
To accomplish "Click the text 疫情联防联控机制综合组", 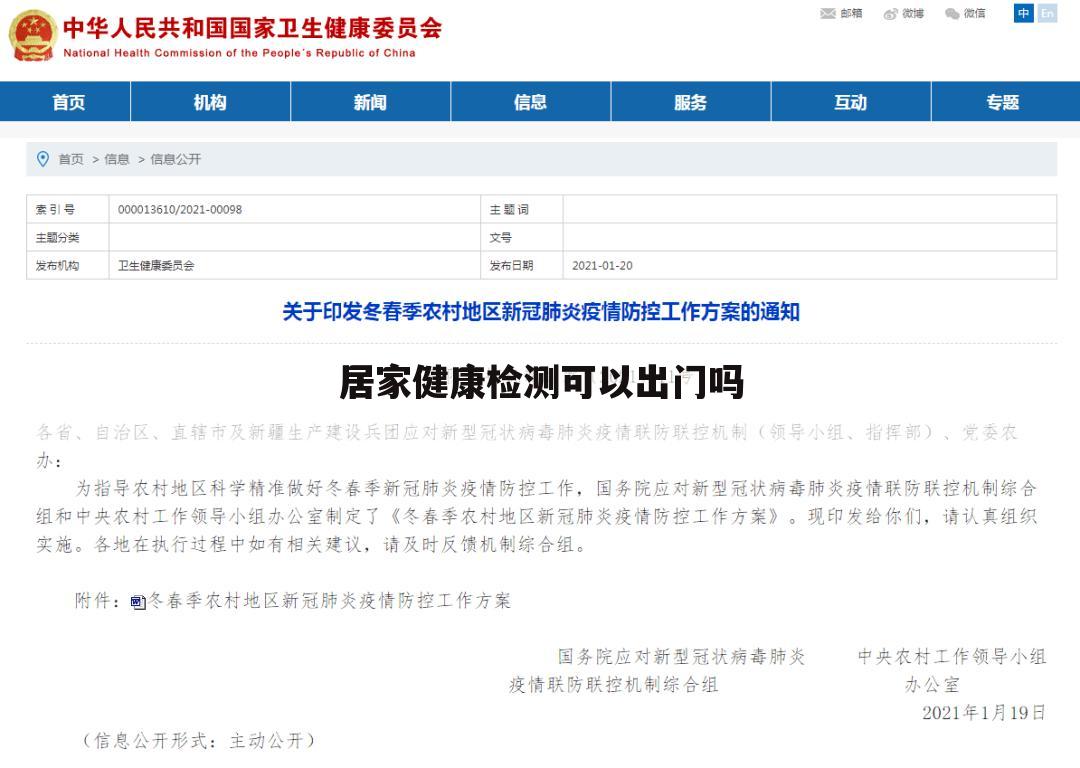I will [x=613, y=685].
